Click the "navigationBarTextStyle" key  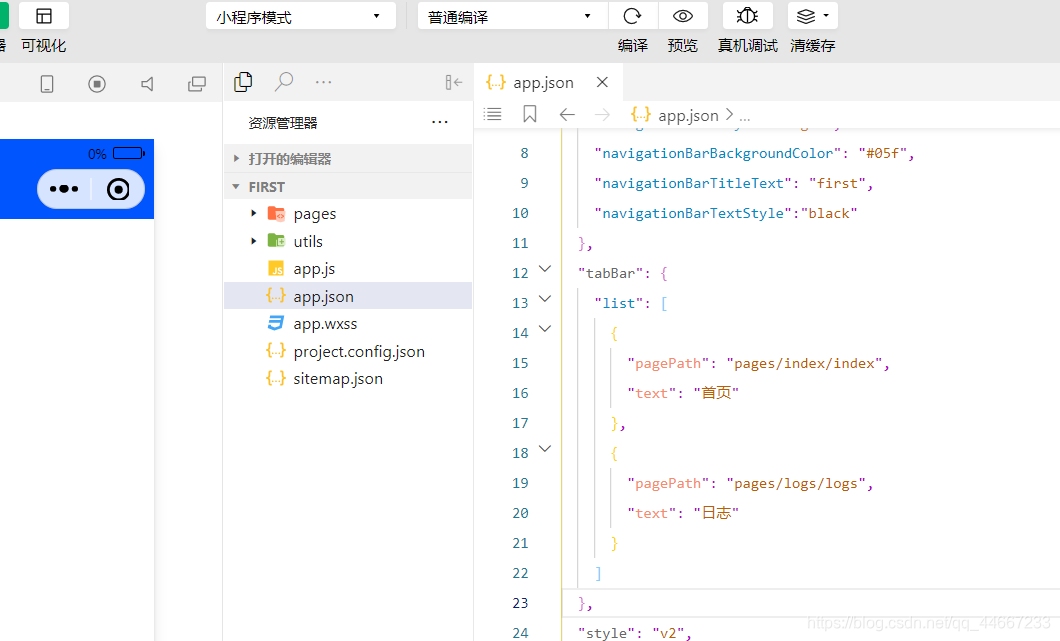pyautogui.click(x=693, y=214)
